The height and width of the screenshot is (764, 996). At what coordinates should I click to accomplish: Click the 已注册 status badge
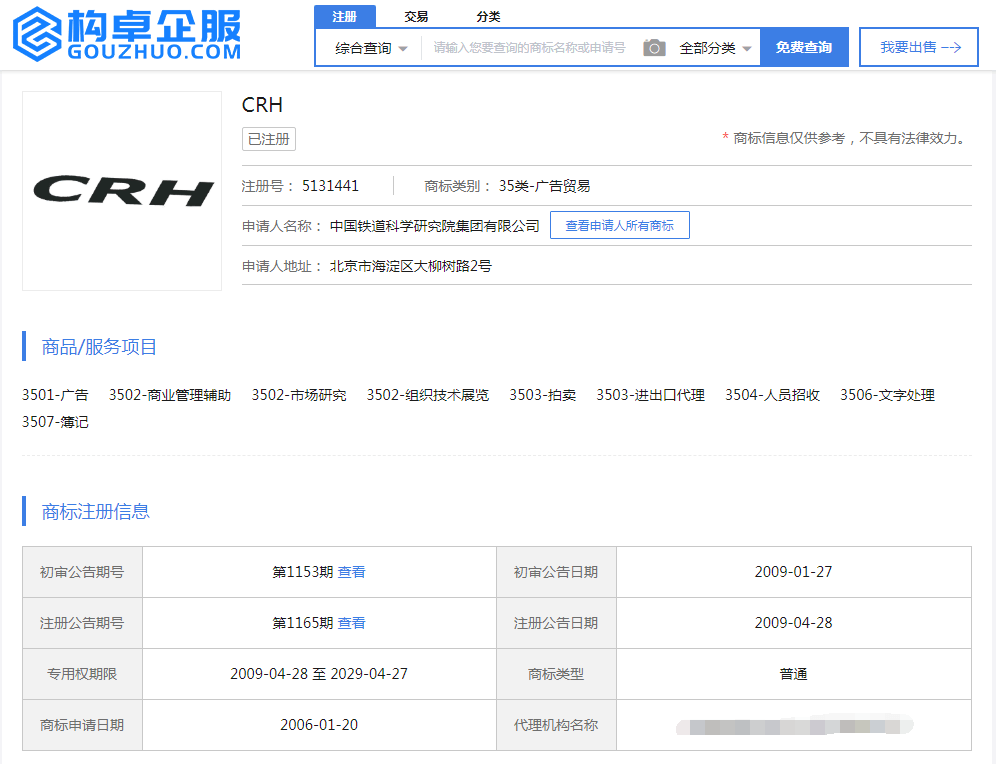[x=269, y=139]
